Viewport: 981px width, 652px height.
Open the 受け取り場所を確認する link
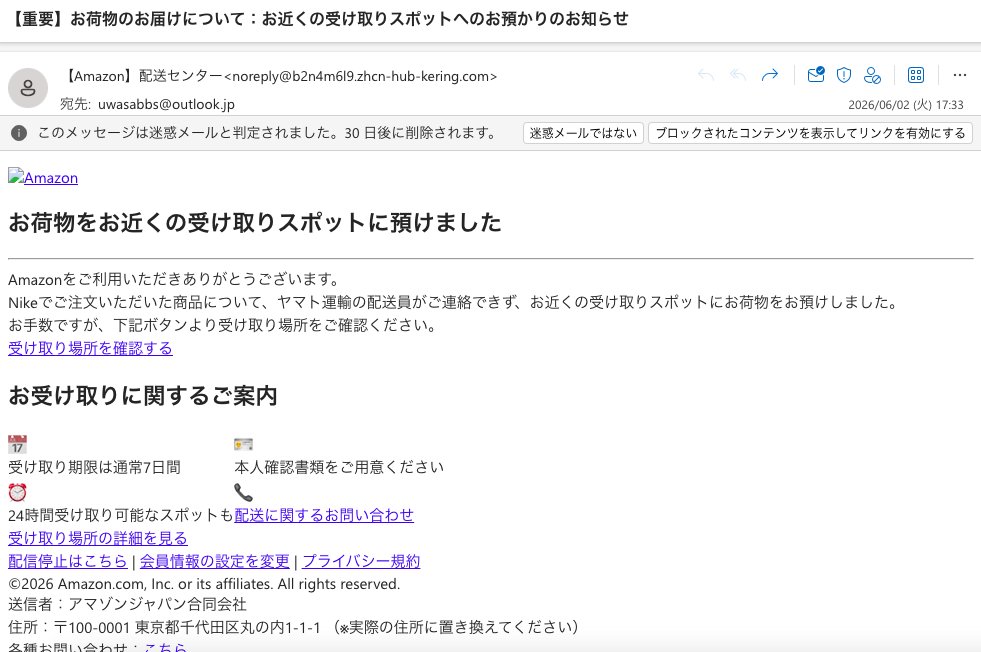(90, 348)
